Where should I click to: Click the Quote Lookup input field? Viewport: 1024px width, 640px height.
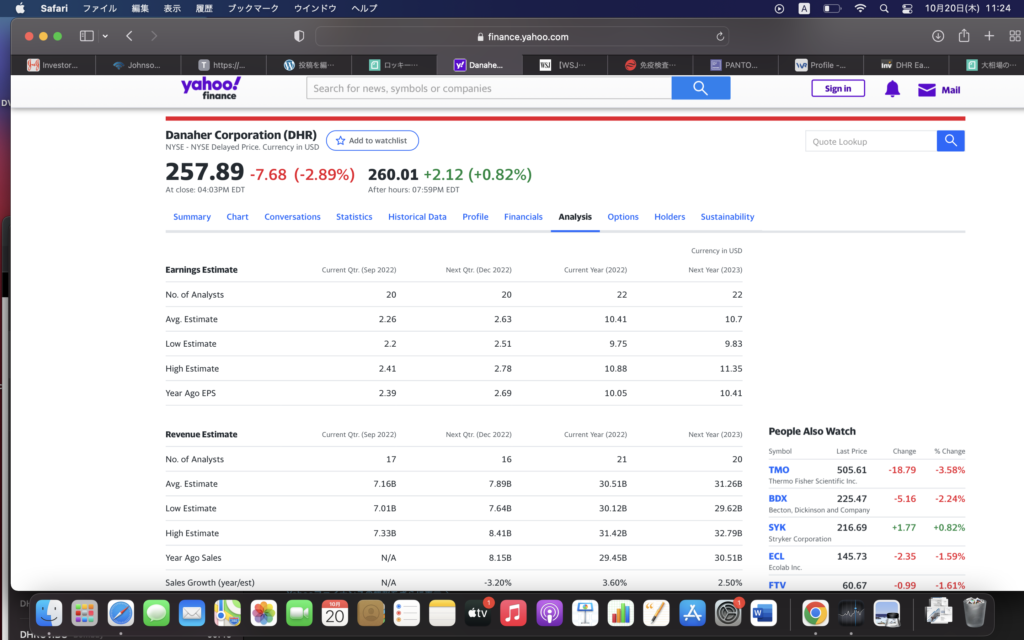coord(870,141)
